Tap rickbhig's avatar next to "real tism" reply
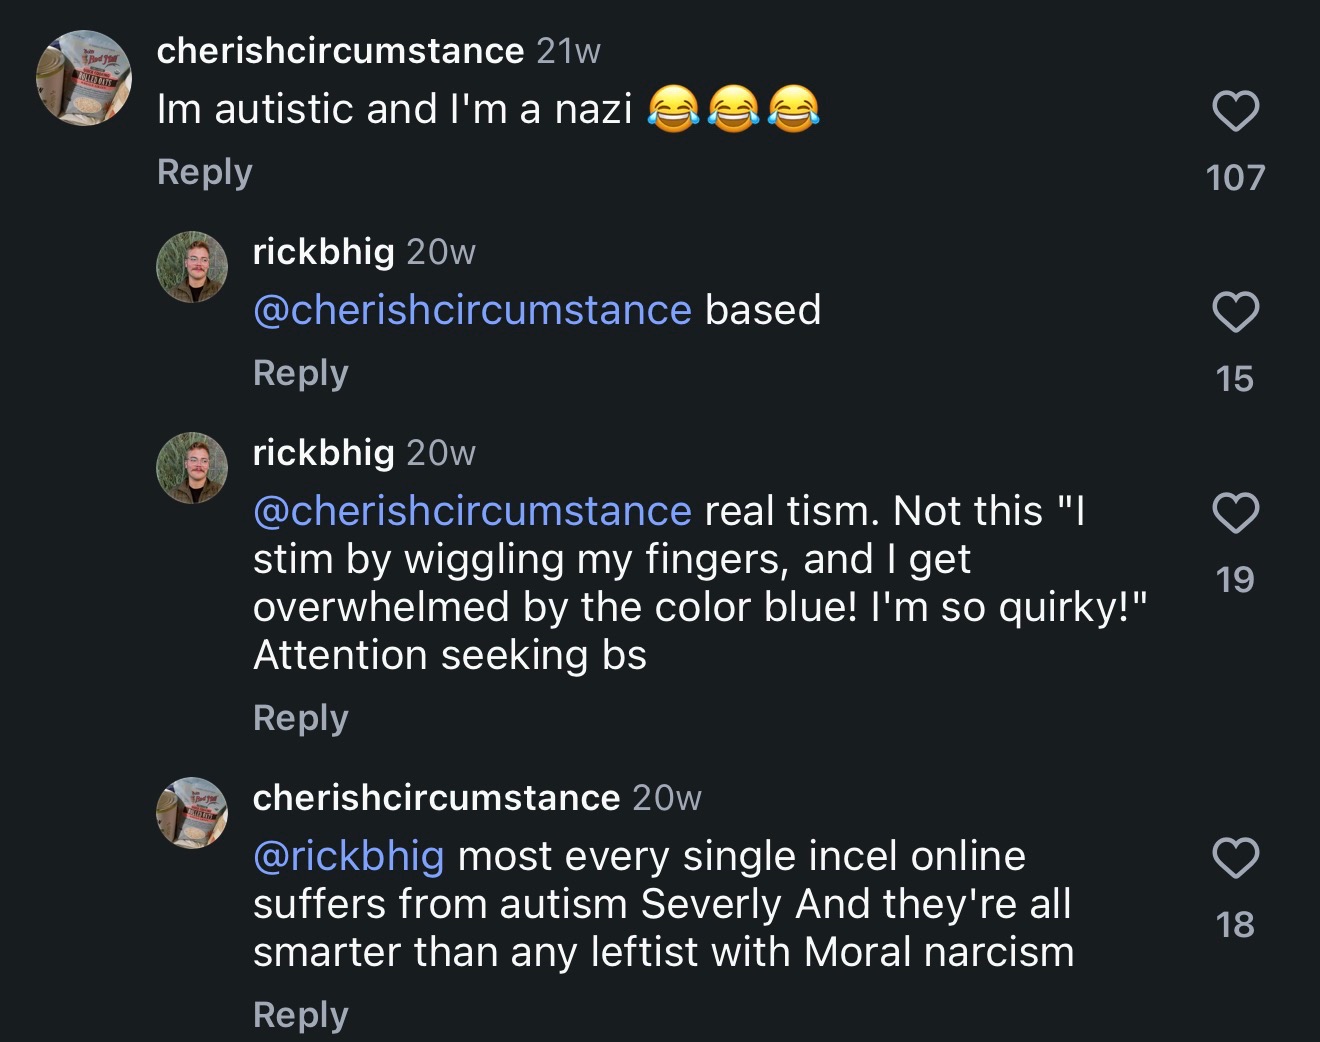This screenshot has height=1042, width=1320. click(x=192, y=468)
